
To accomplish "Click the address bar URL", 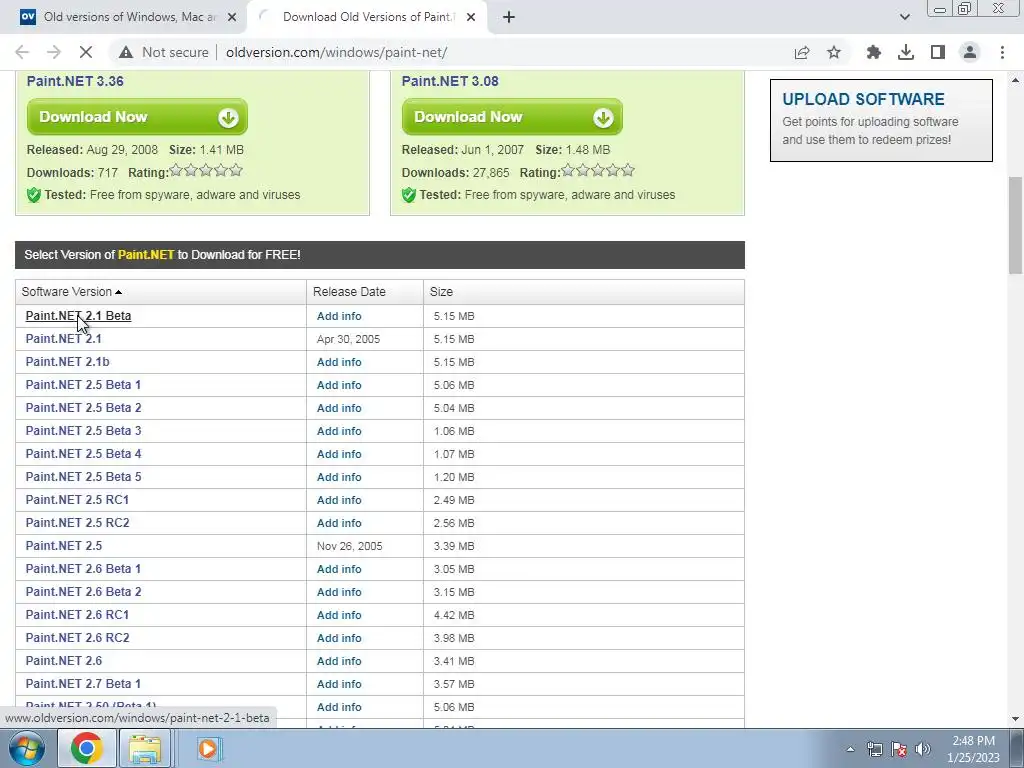I will click(336, 52).
